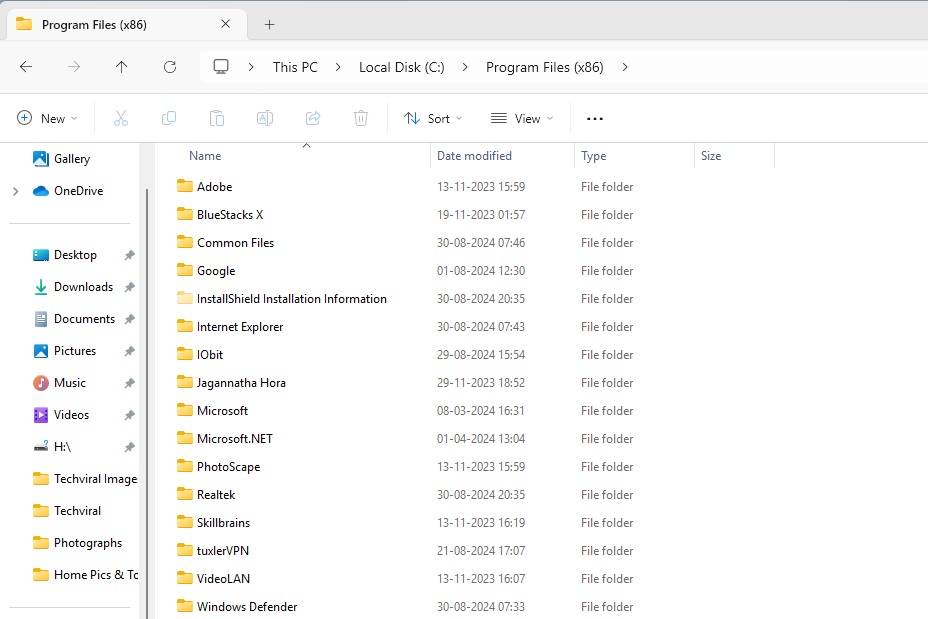Screen dimensions: 928x619
Task: Open the See more three-dots menu
Action: [595, 118]
